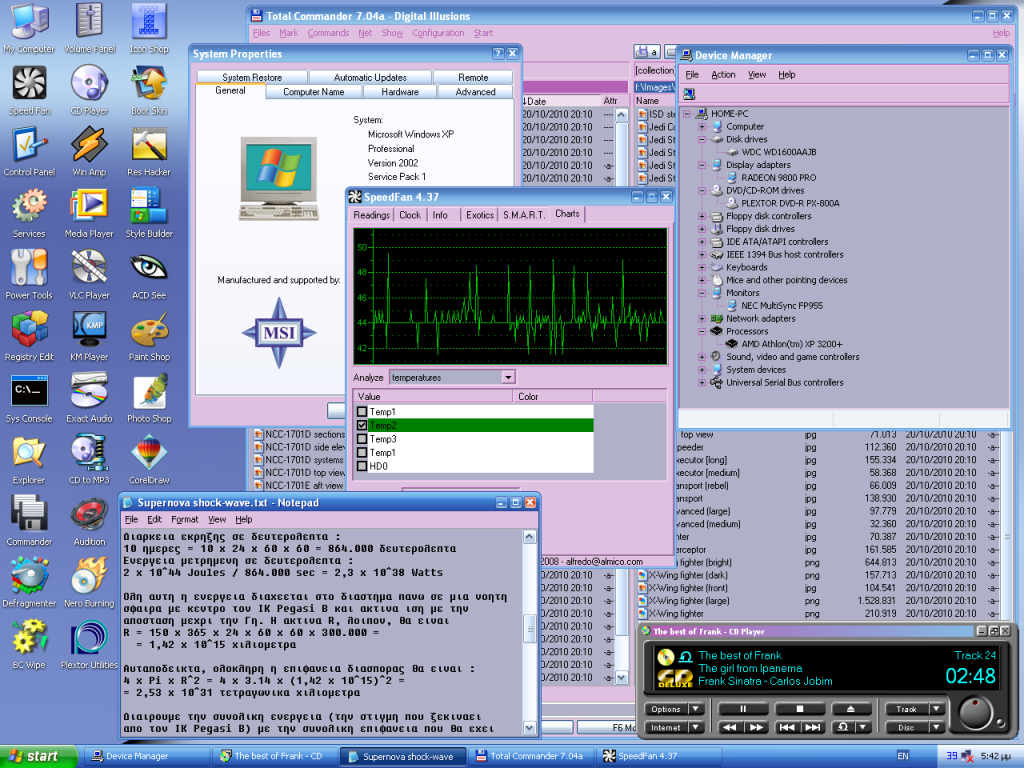Click the Notepad vertical scrollbar thumb
The image size is (1024, 768).
point(529,629)
